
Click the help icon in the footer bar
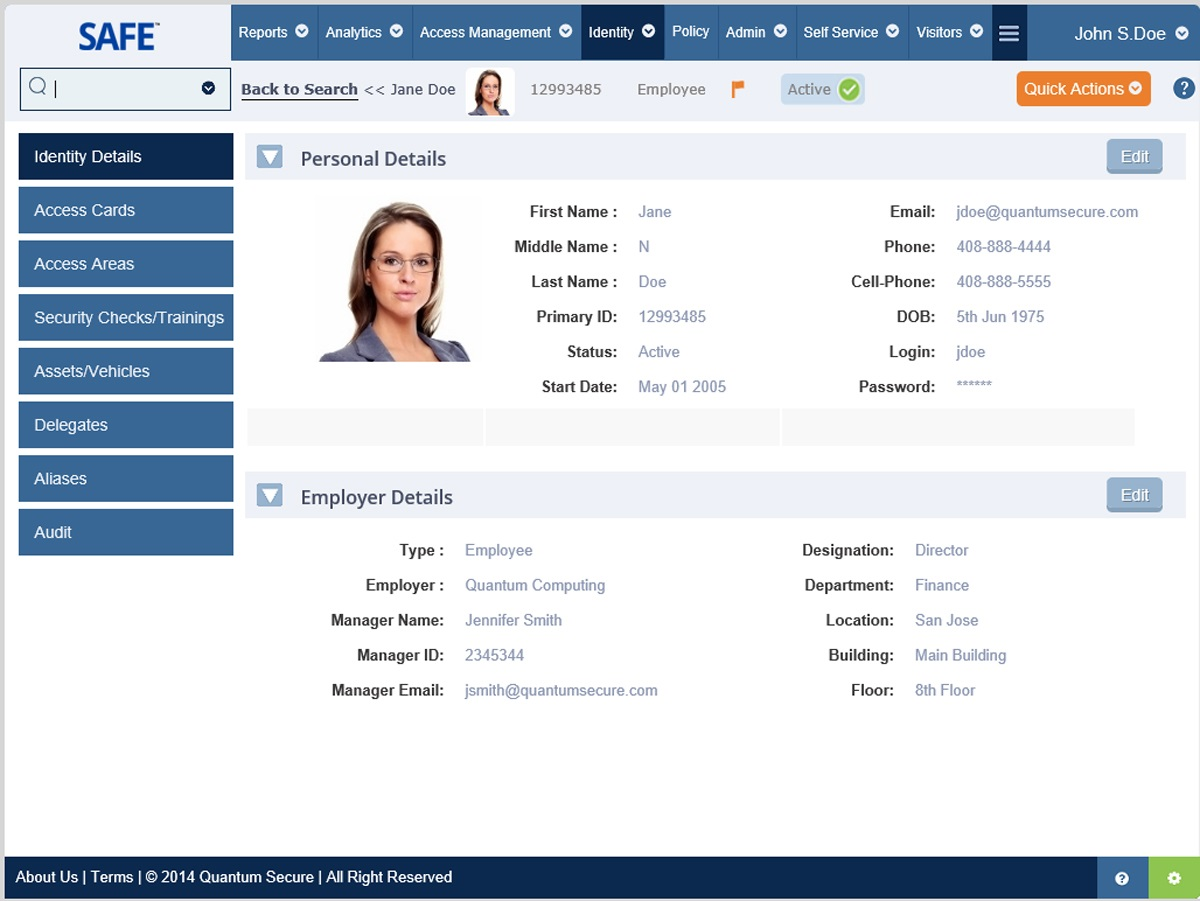point(1122,877)
